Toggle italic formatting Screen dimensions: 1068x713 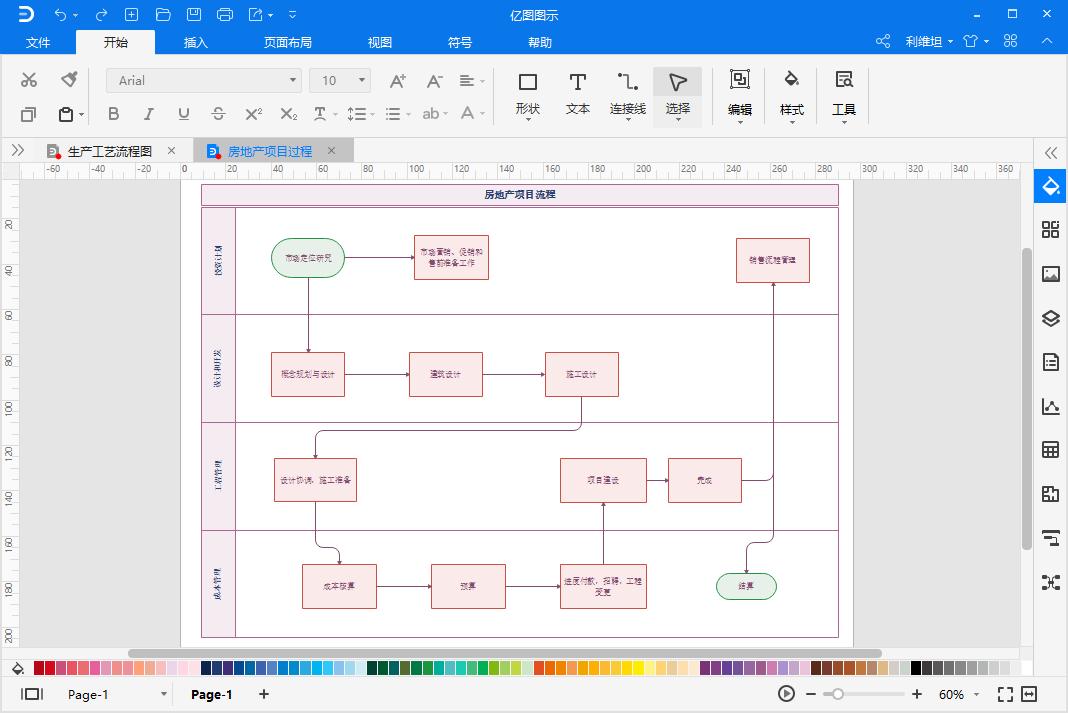(x=148, y=114)
